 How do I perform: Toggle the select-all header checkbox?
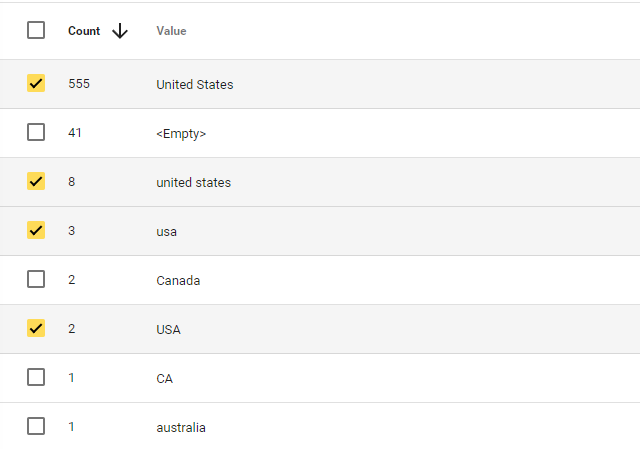36,30
